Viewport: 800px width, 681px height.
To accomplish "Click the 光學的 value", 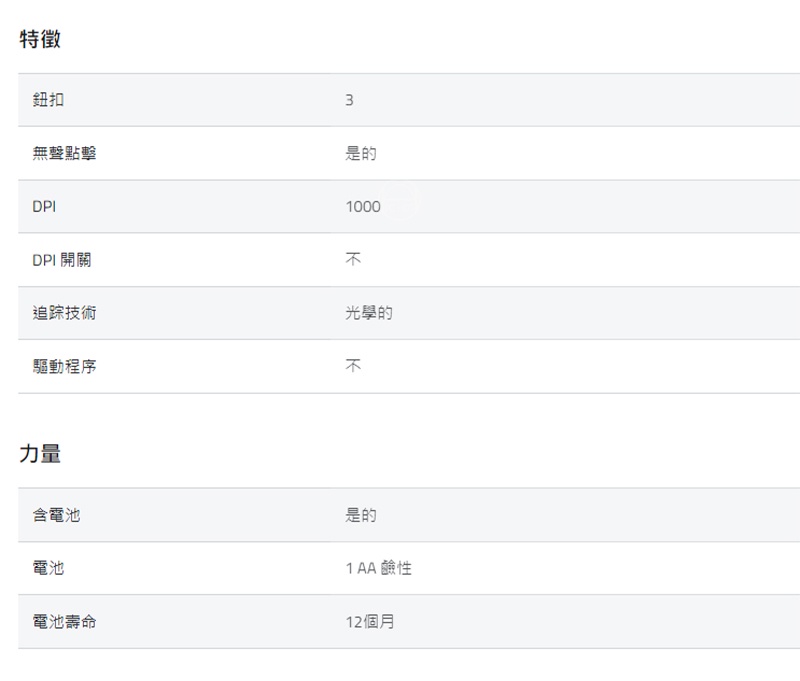I will point(369,313).
